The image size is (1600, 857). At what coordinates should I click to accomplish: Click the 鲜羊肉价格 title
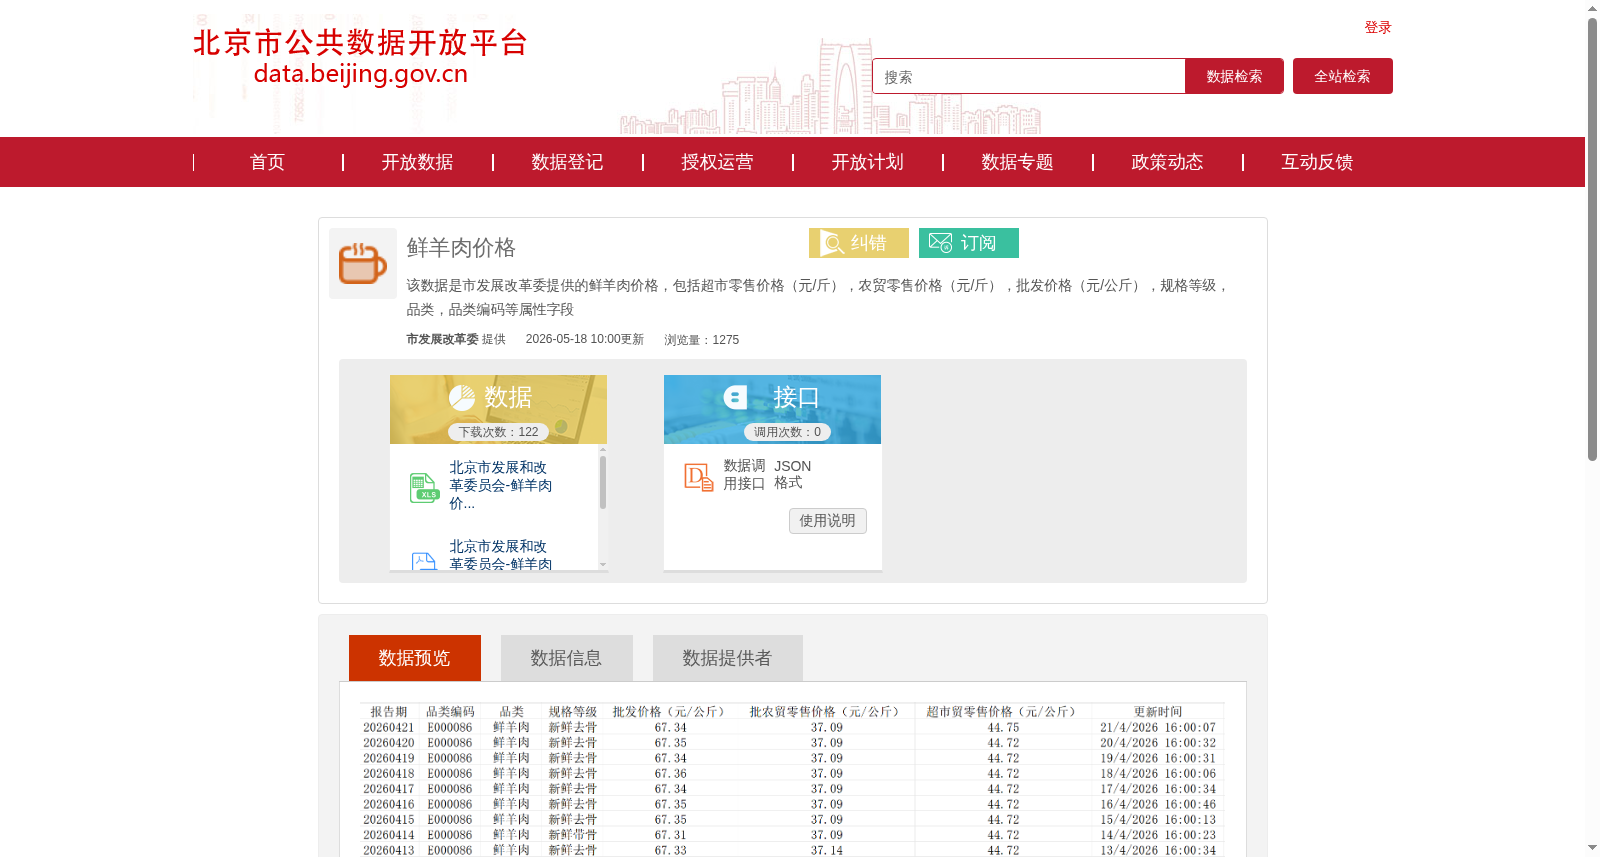461,247
